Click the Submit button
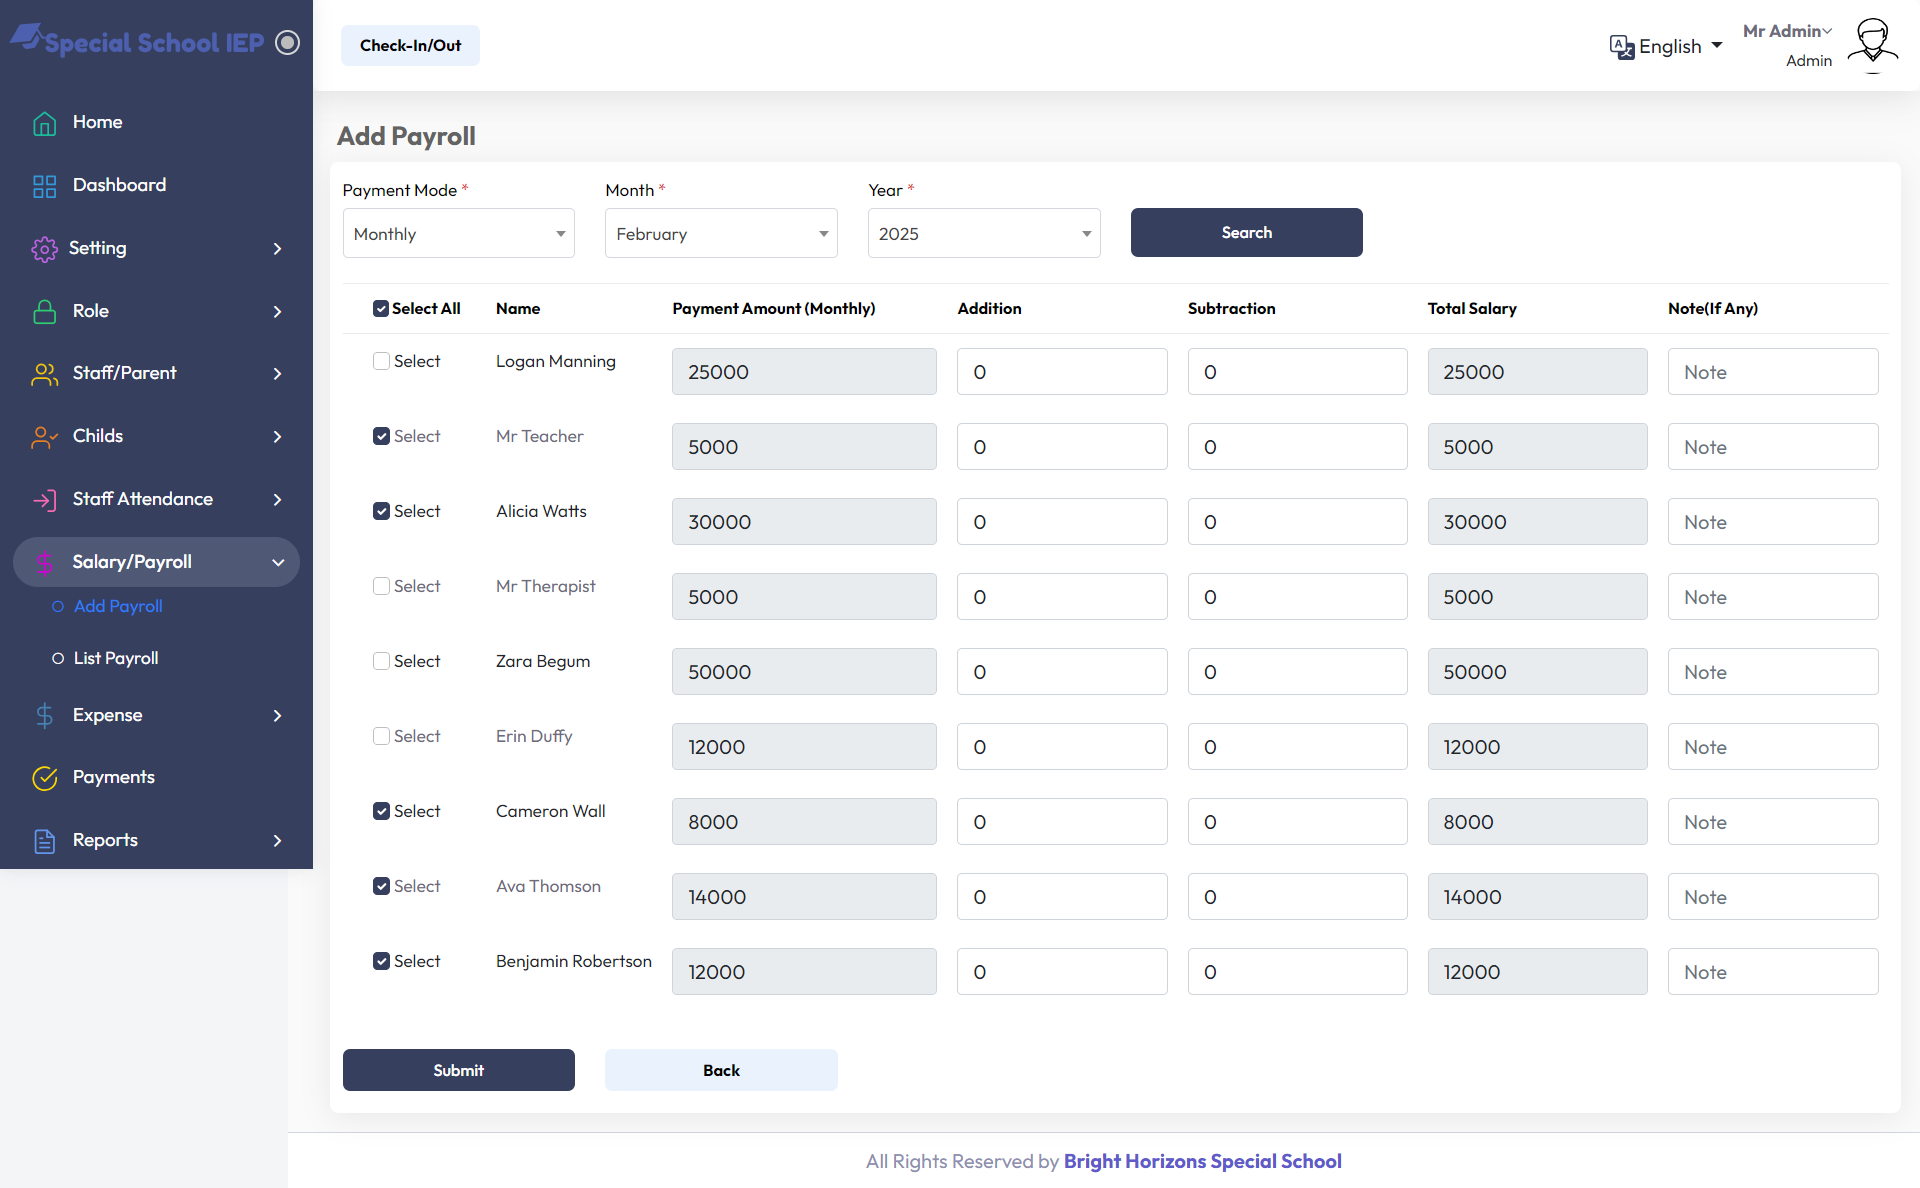 458,1070
